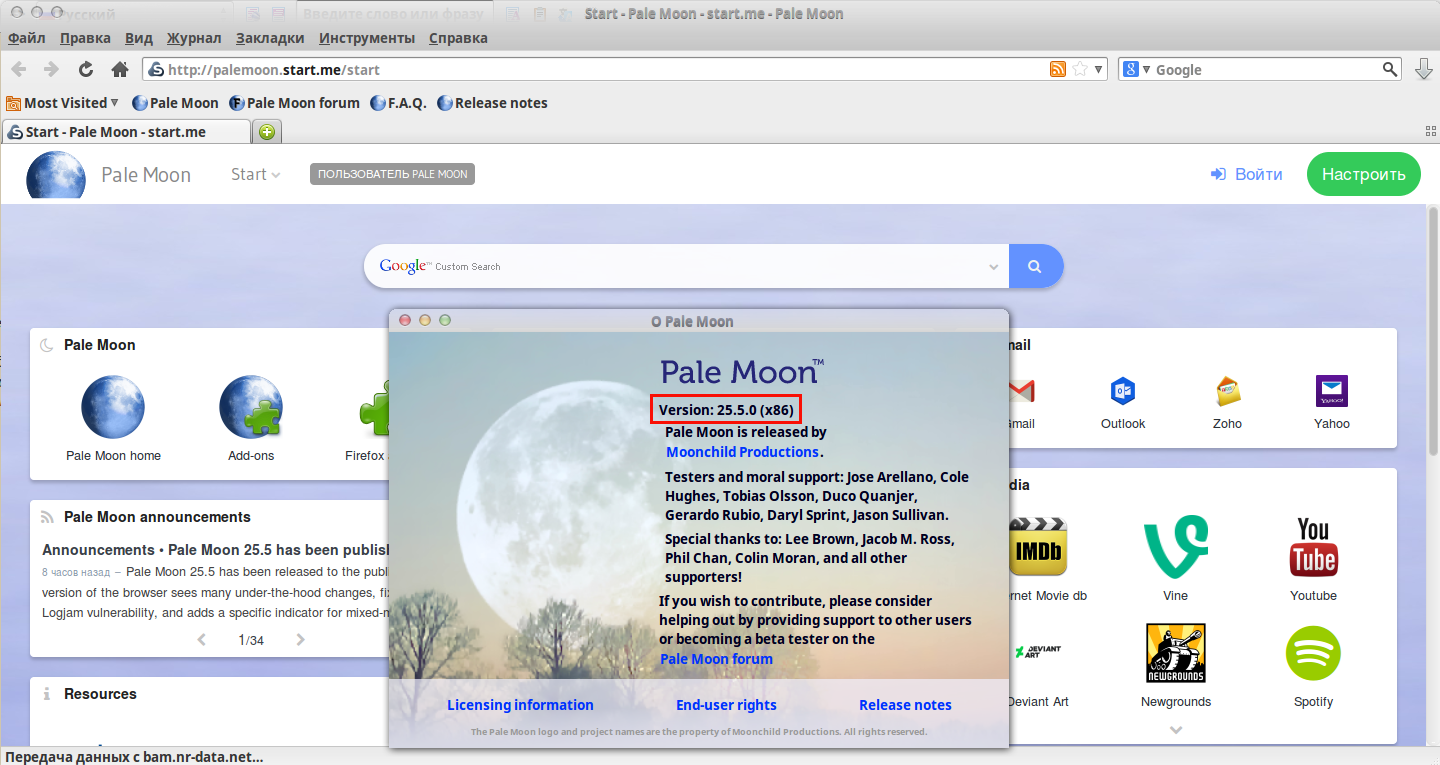Open the Google search engine selector
This screenshot has height=765, width=1440.
point(1138,70)
